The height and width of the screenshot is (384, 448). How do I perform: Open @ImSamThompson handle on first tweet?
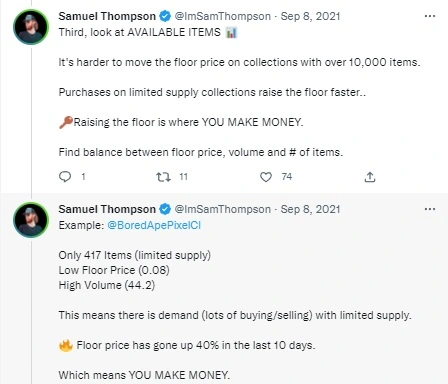pyautogui.click(x=223, y=16)
